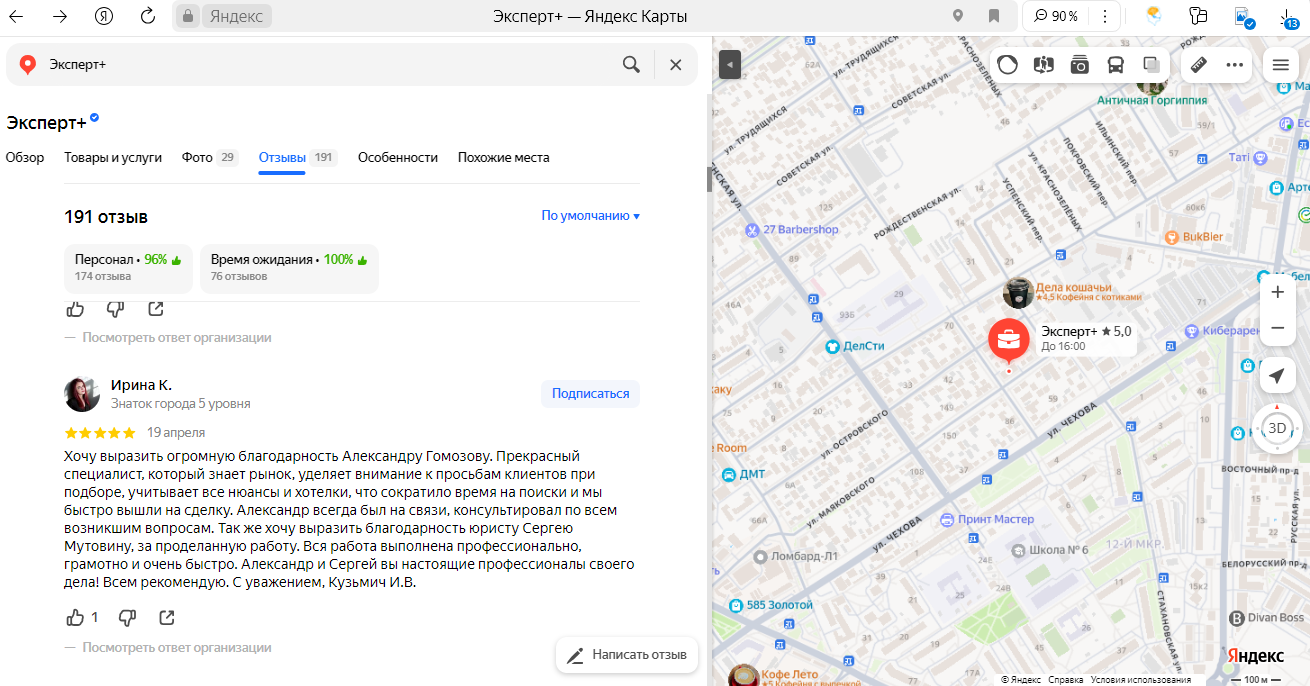Dislike Ирина К.'s review with thumbs down
The image size is (1310, 686).
click(127, 618)
